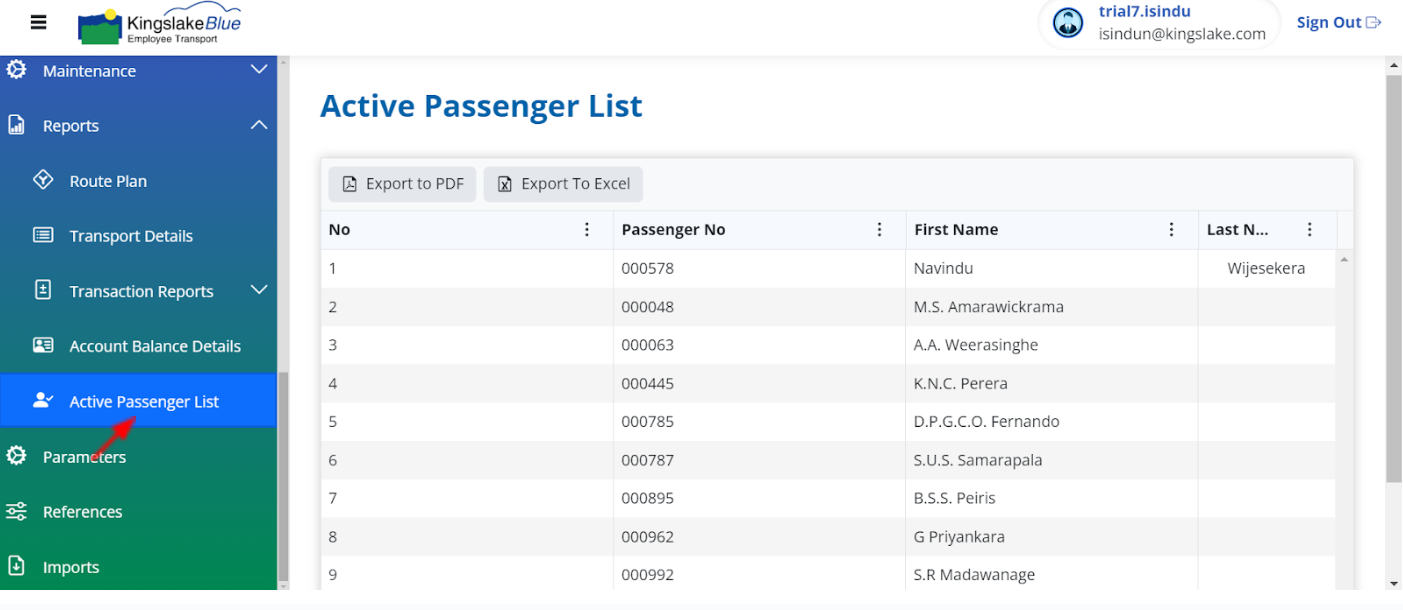Expand the Transaction Reports chevron

[259, 290]
